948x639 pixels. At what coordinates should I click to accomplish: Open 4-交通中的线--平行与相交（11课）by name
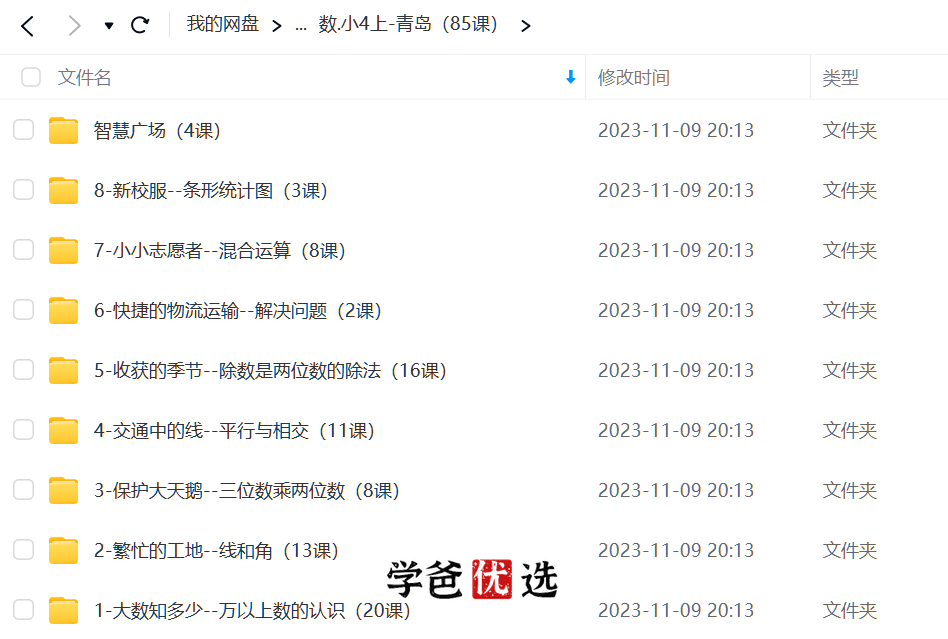pyautogui.click(x=235, y=430)
